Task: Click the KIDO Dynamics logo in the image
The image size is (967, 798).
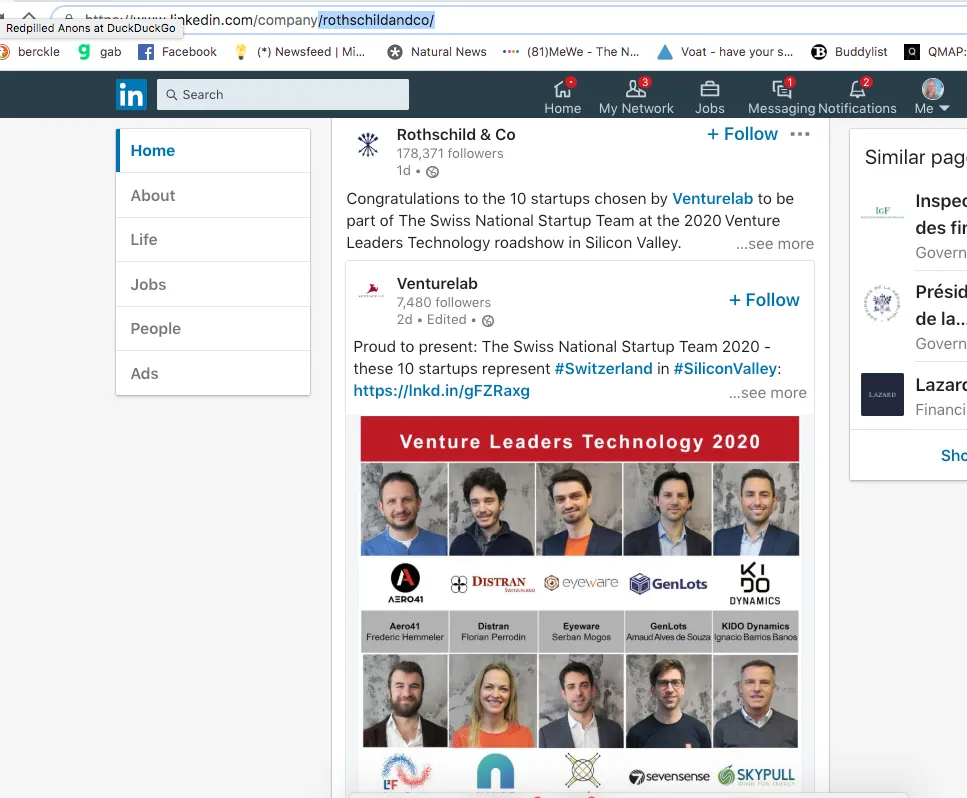Action: point(755,583)
